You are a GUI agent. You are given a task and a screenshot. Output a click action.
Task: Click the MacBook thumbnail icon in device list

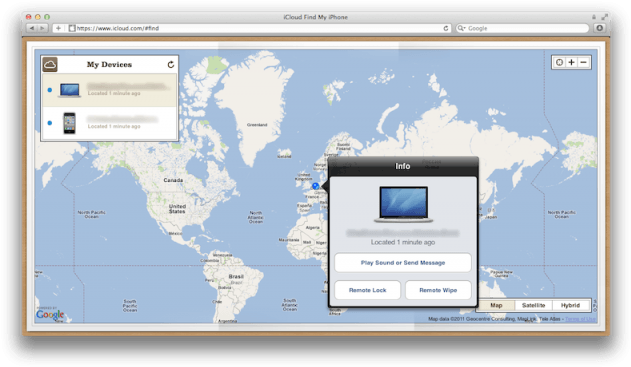[x=70, y=90]
